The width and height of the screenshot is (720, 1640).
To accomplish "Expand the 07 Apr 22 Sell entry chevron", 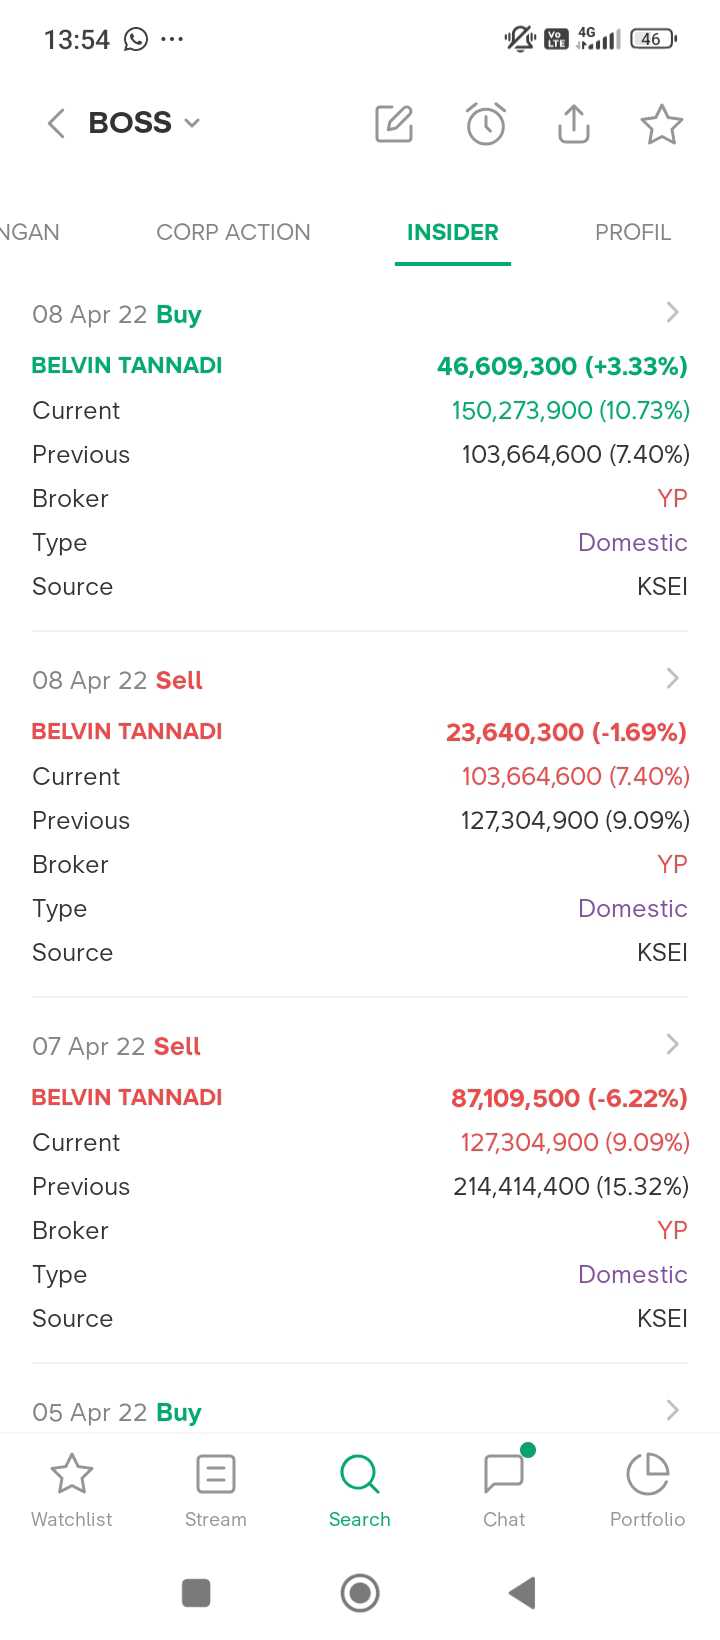I will click(672, 1045).
